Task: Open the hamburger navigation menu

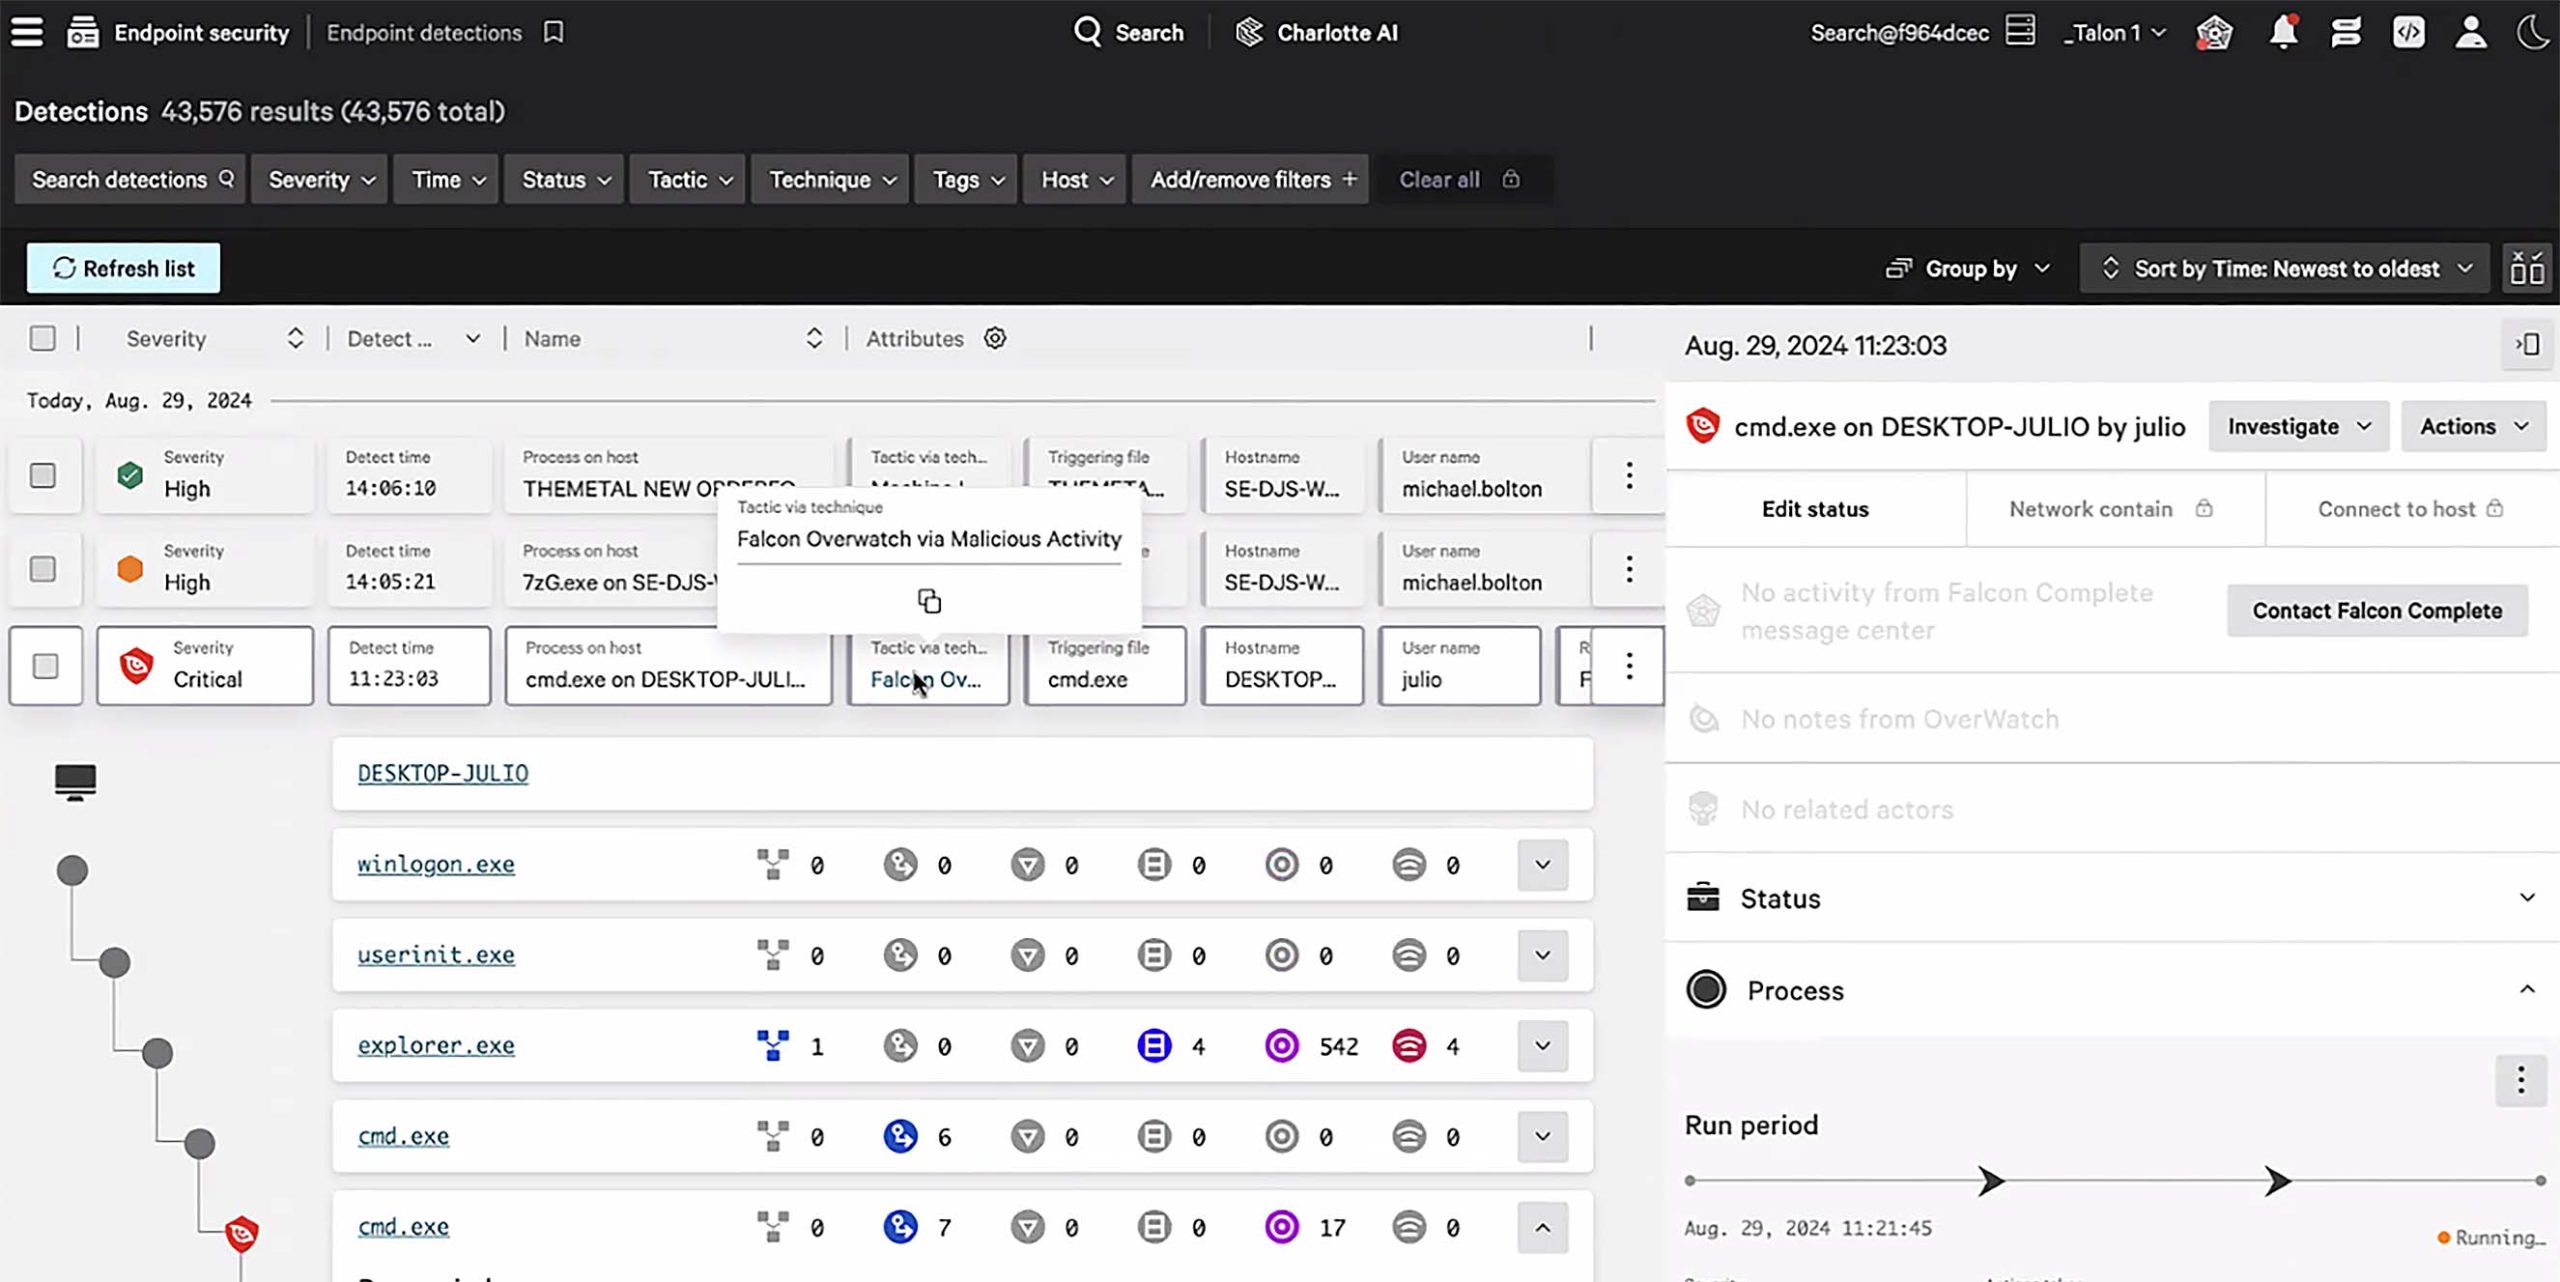Action: tap(27, 32)
